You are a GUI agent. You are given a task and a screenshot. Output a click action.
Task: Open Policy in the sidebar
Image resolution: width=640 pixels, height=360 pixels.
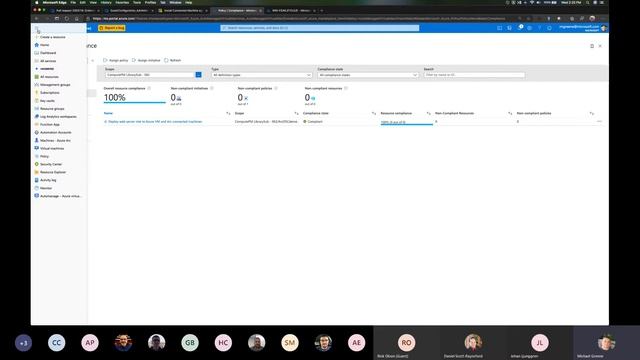[44, 156]
